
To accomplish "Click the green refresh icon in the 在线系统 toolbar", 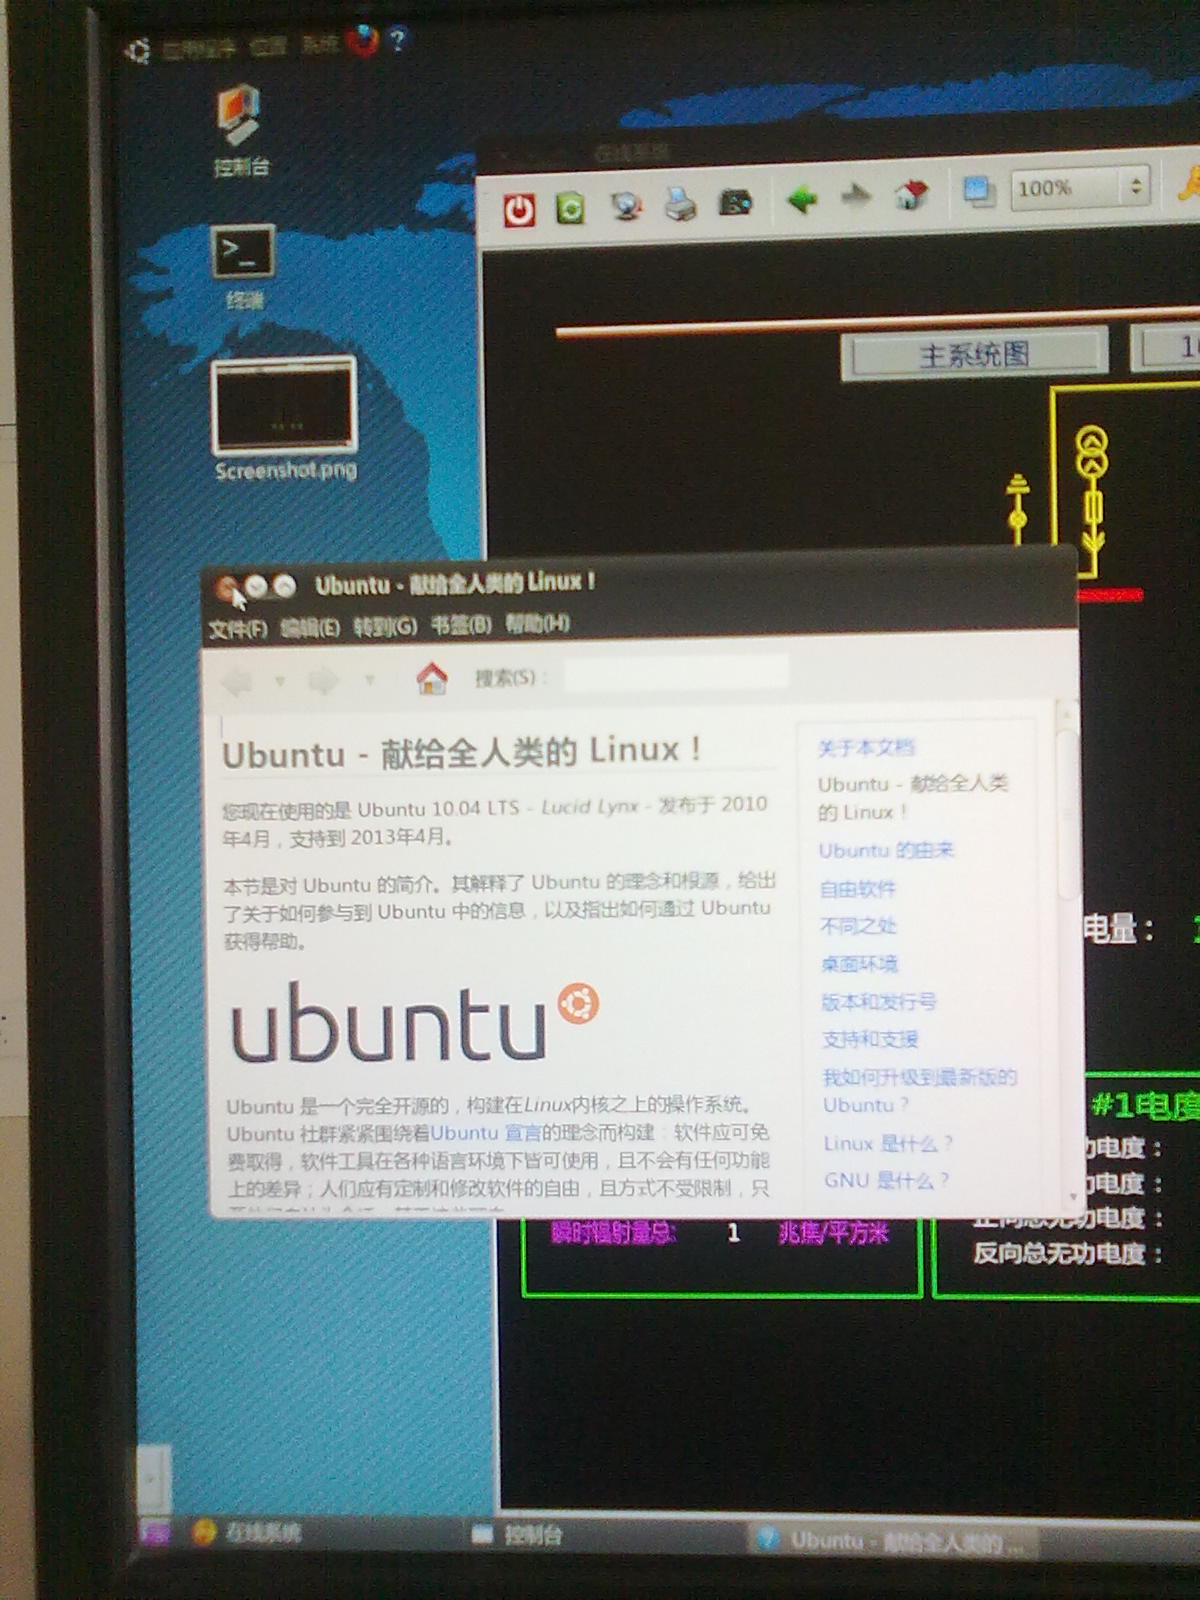I will click(571, 208).
